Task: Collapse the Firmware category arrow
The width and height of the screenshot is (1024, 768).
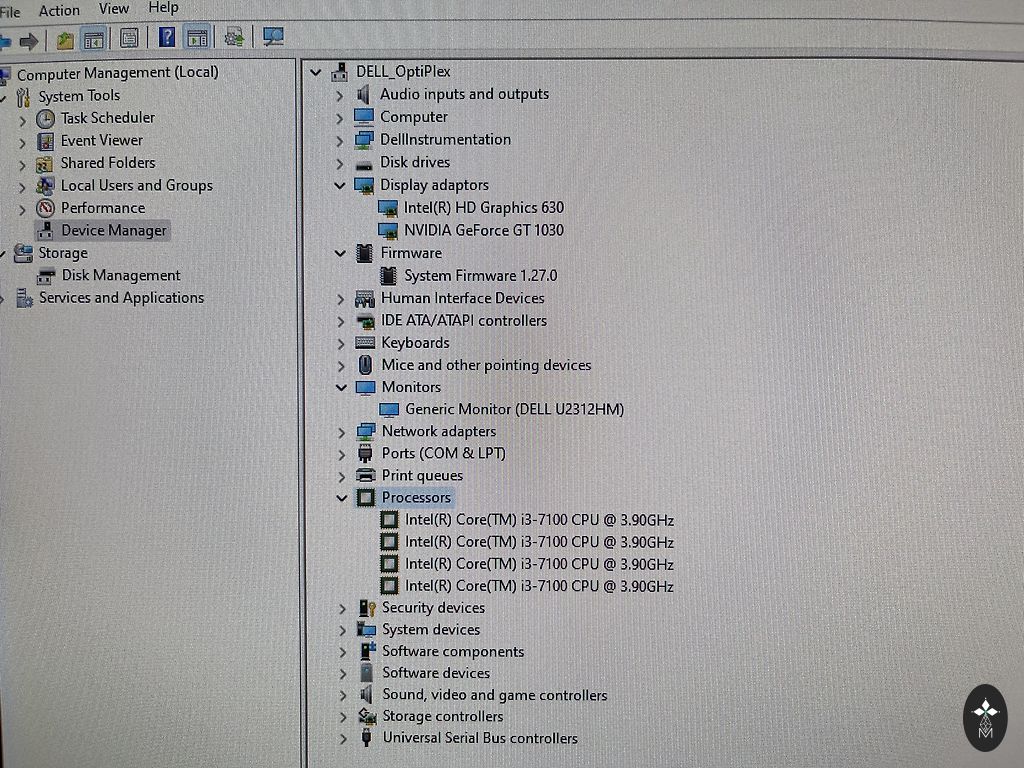Action: (340, 253)
